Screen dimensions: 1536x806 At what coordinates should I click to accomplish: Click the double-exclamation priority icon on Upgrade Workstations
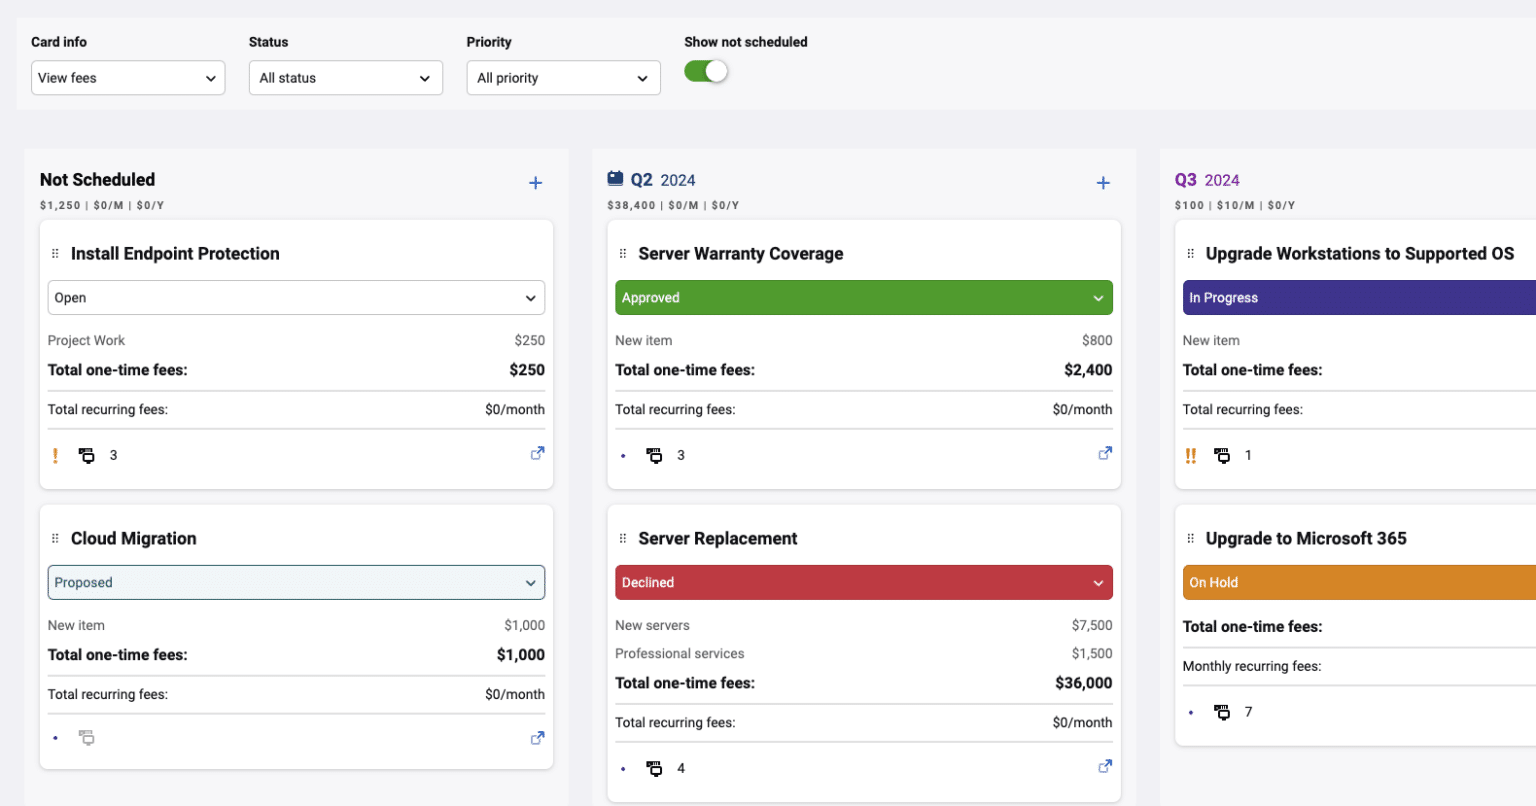click(x=1190, y=455)
